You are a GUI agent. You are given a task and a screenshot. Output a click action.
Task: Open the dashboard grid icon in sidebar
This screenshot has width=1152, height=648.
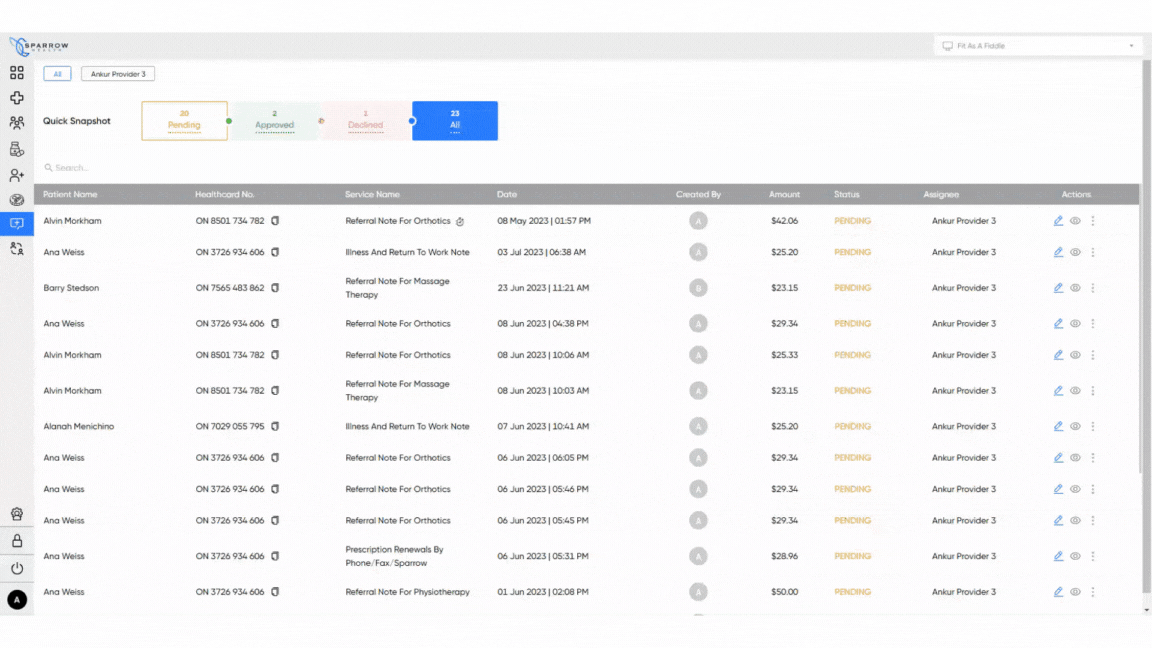coord(17,73)
